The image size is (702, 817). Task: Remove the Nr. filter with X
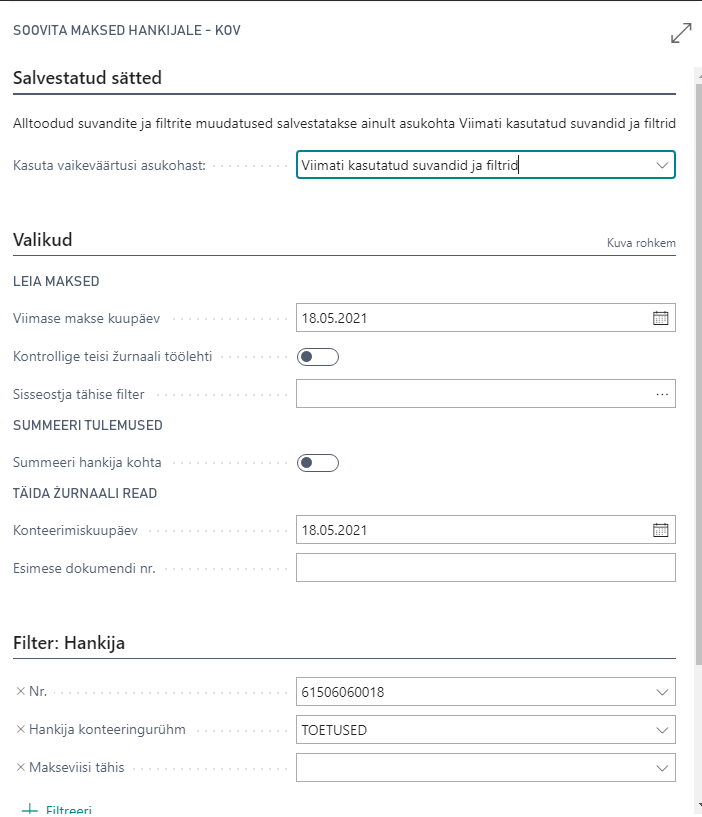21,691
